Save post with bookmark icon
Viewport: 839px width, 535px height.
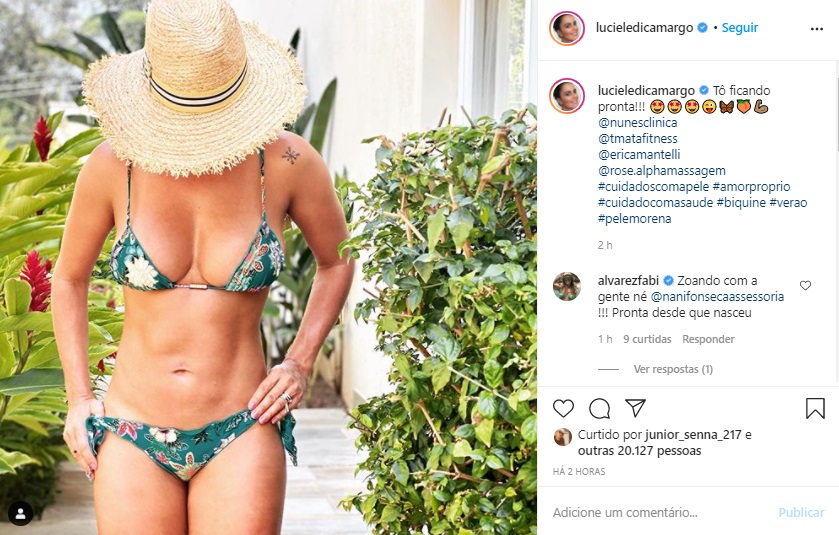tap(815, 408)
